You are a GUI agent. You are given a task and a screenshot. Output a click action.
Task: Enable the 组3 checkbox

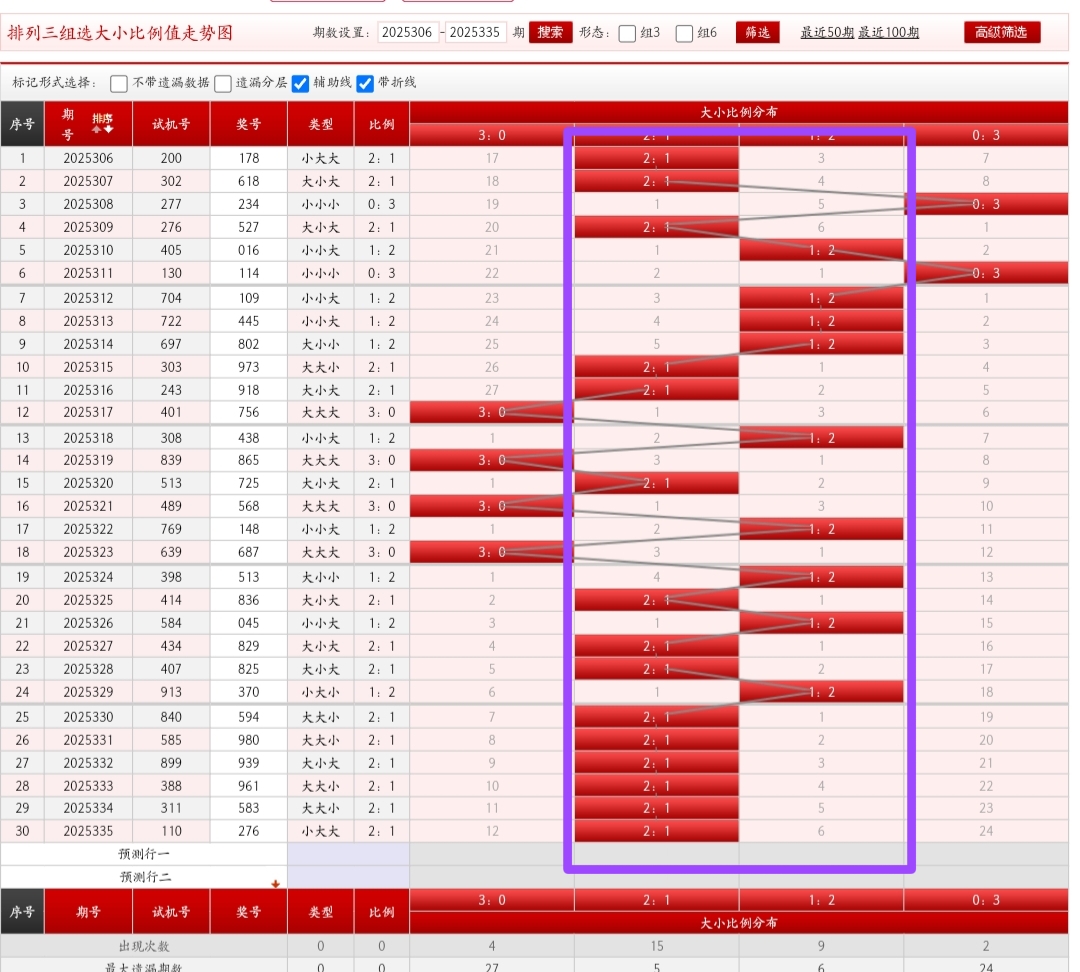point(627,33)
